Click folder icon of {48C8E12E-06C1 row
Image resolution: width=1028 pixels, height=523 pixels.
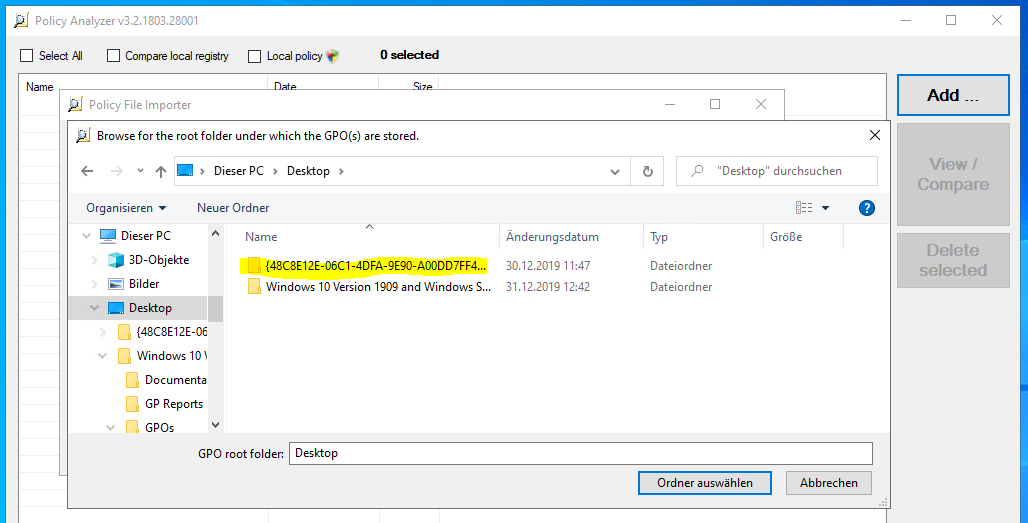coord(254,265)
